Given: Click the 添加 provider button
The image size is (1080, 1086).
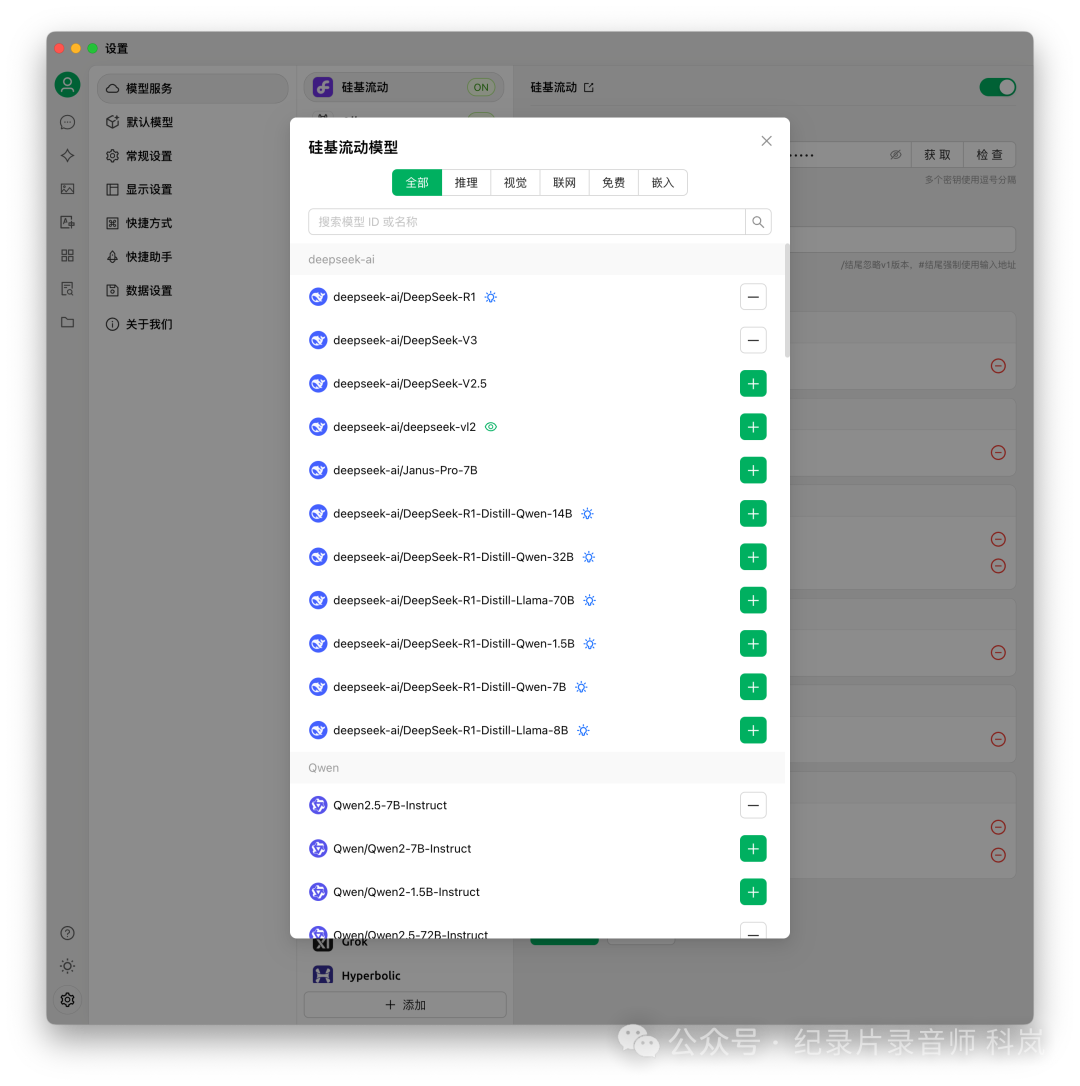Looking at the screenshot, I should (405, 1005).
